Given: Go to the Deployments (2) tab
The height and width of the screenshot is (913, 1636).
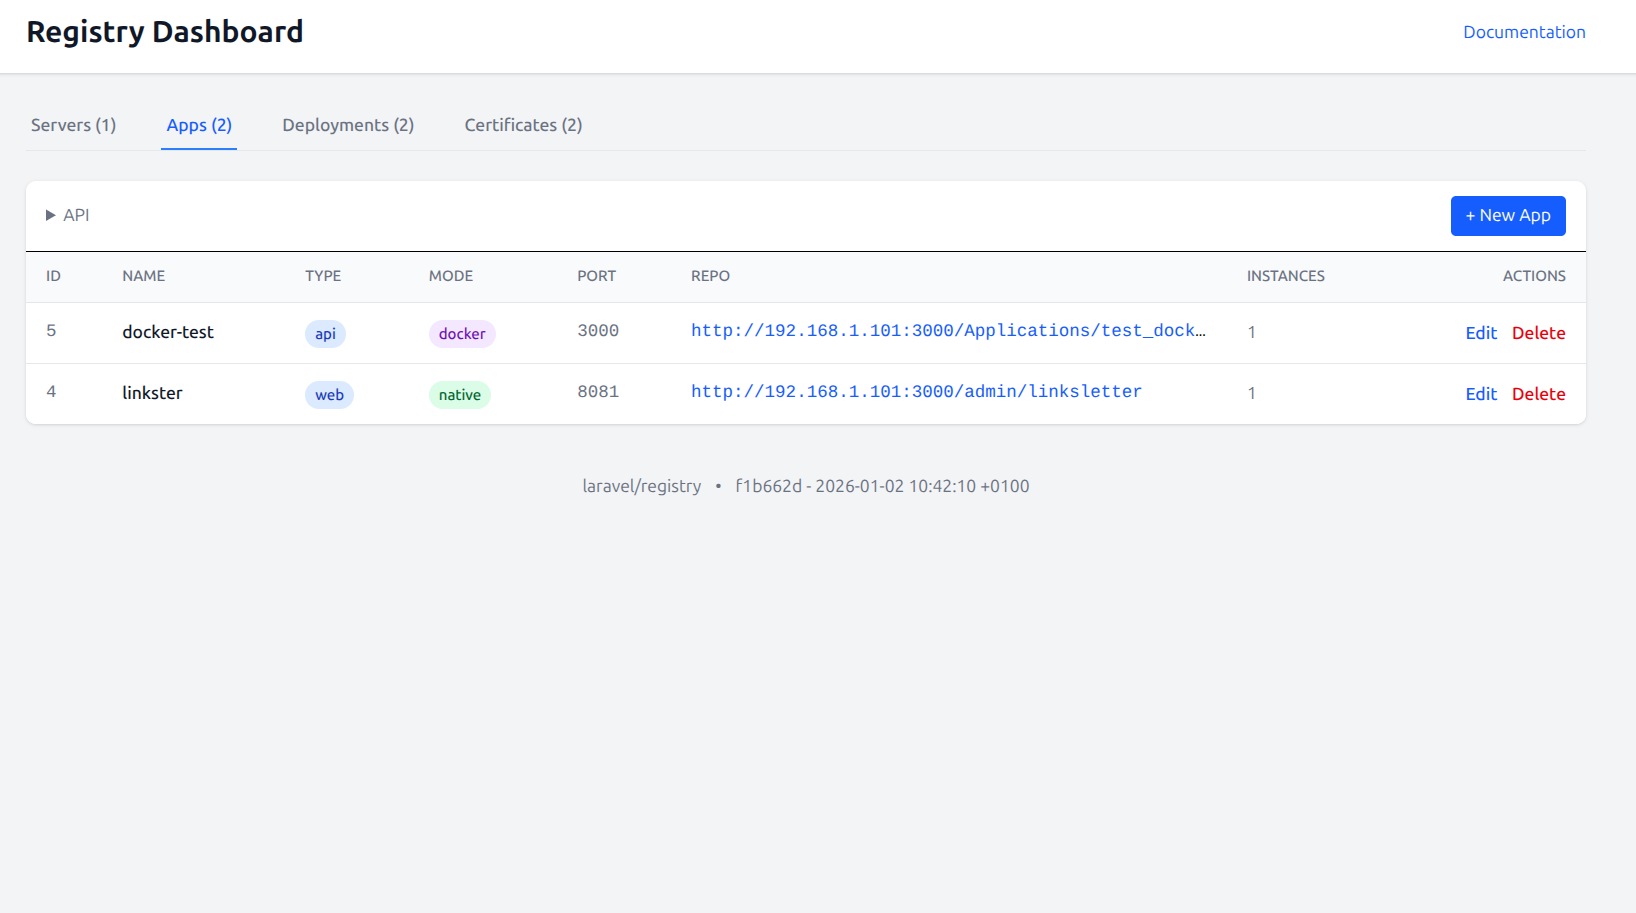Looking at the screenshot, I should 348,125.
